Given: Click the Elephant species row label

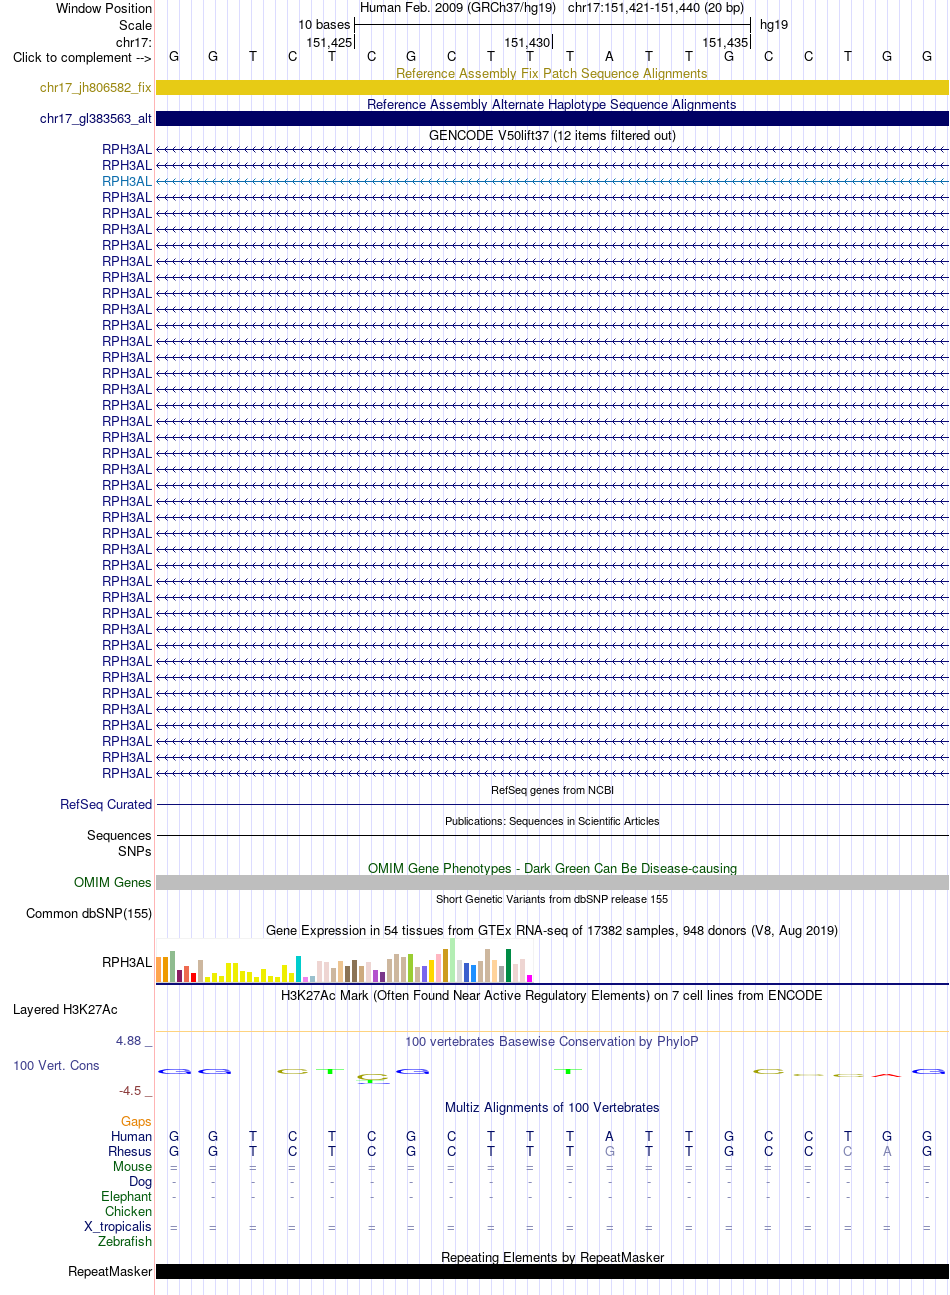Looking at the screenshot, I should [127, 1196].
